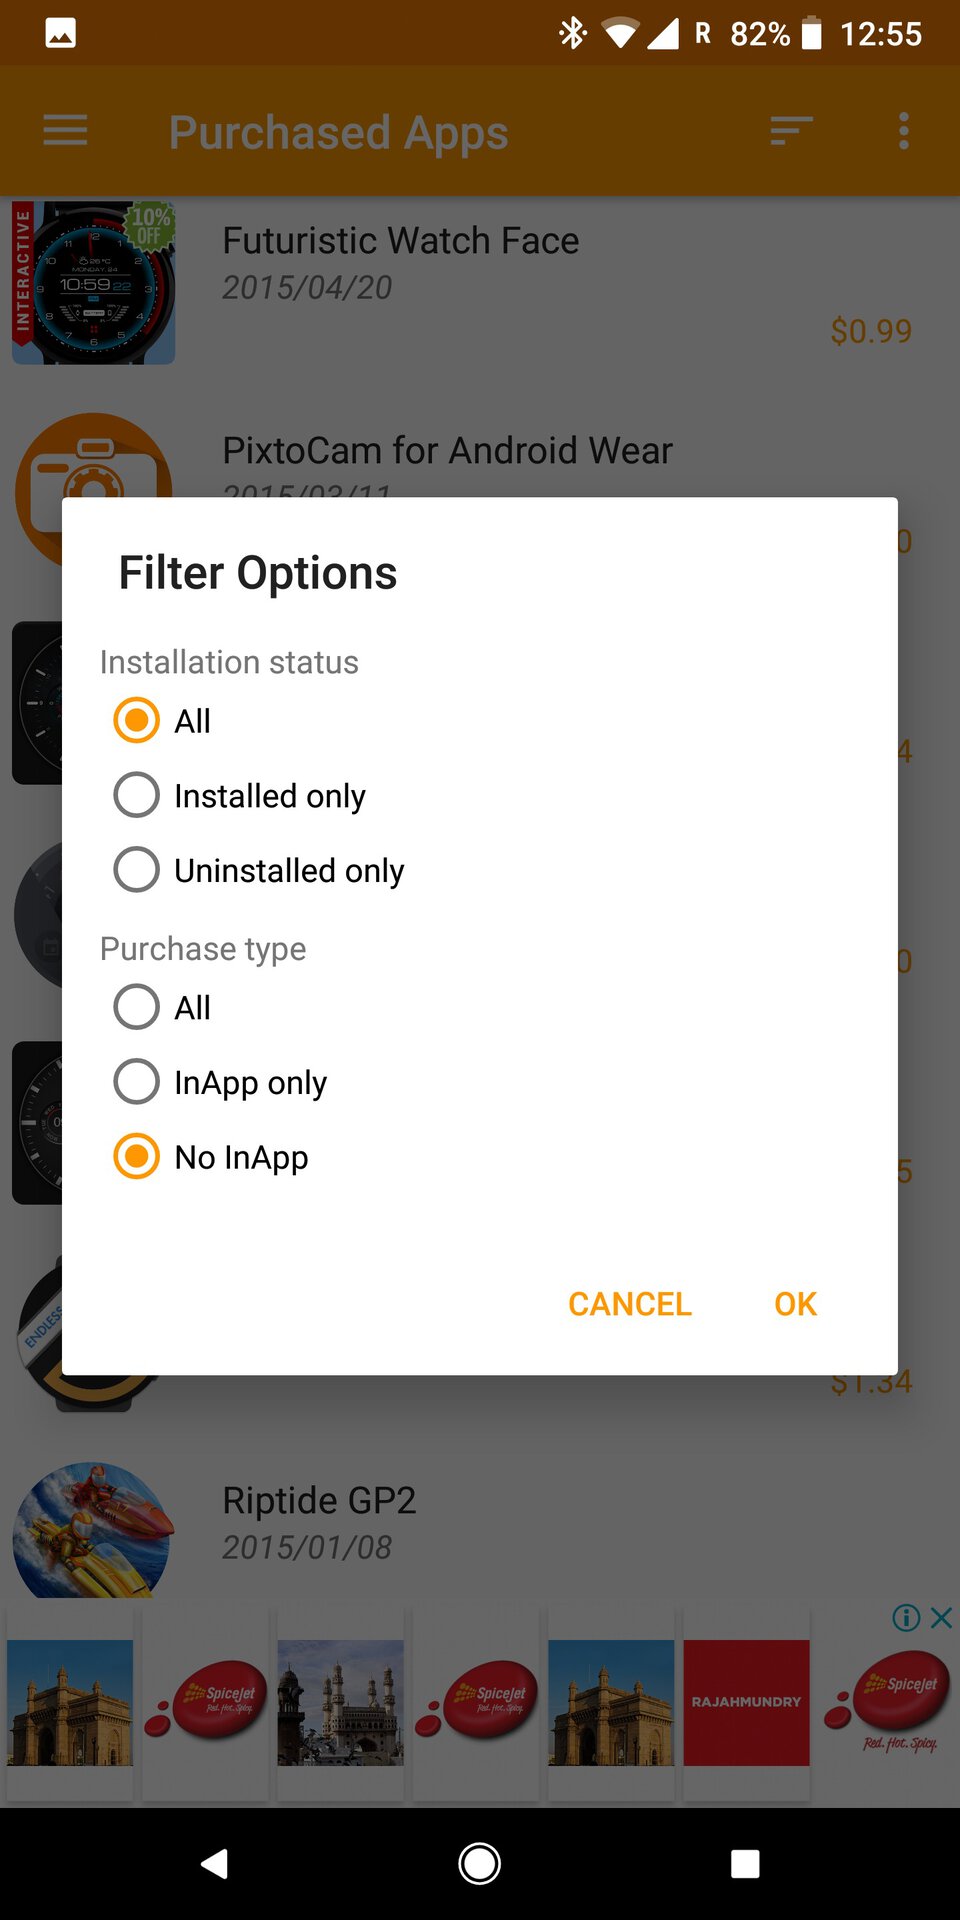Close the ad with X icon
This screenshot has width=960, height=1920.
[942, 1618]
